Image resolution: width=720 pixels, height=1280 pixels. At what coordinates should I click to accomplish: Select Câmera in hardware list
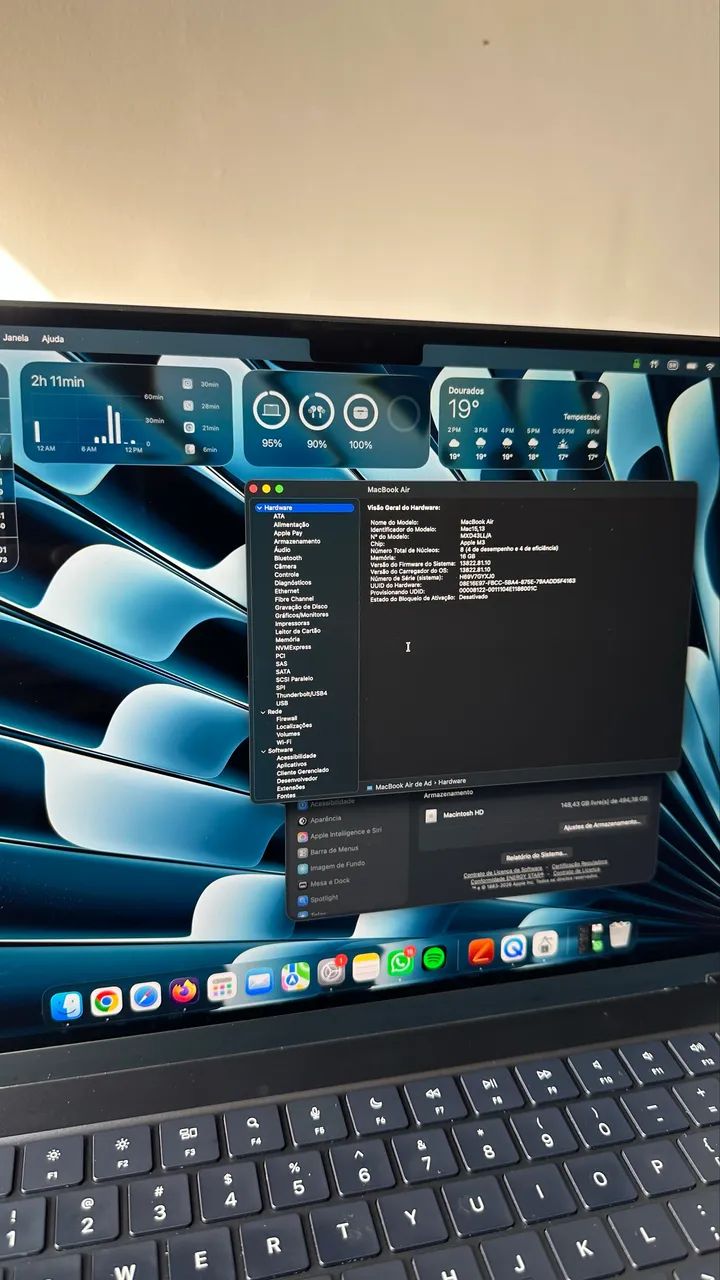285,566
